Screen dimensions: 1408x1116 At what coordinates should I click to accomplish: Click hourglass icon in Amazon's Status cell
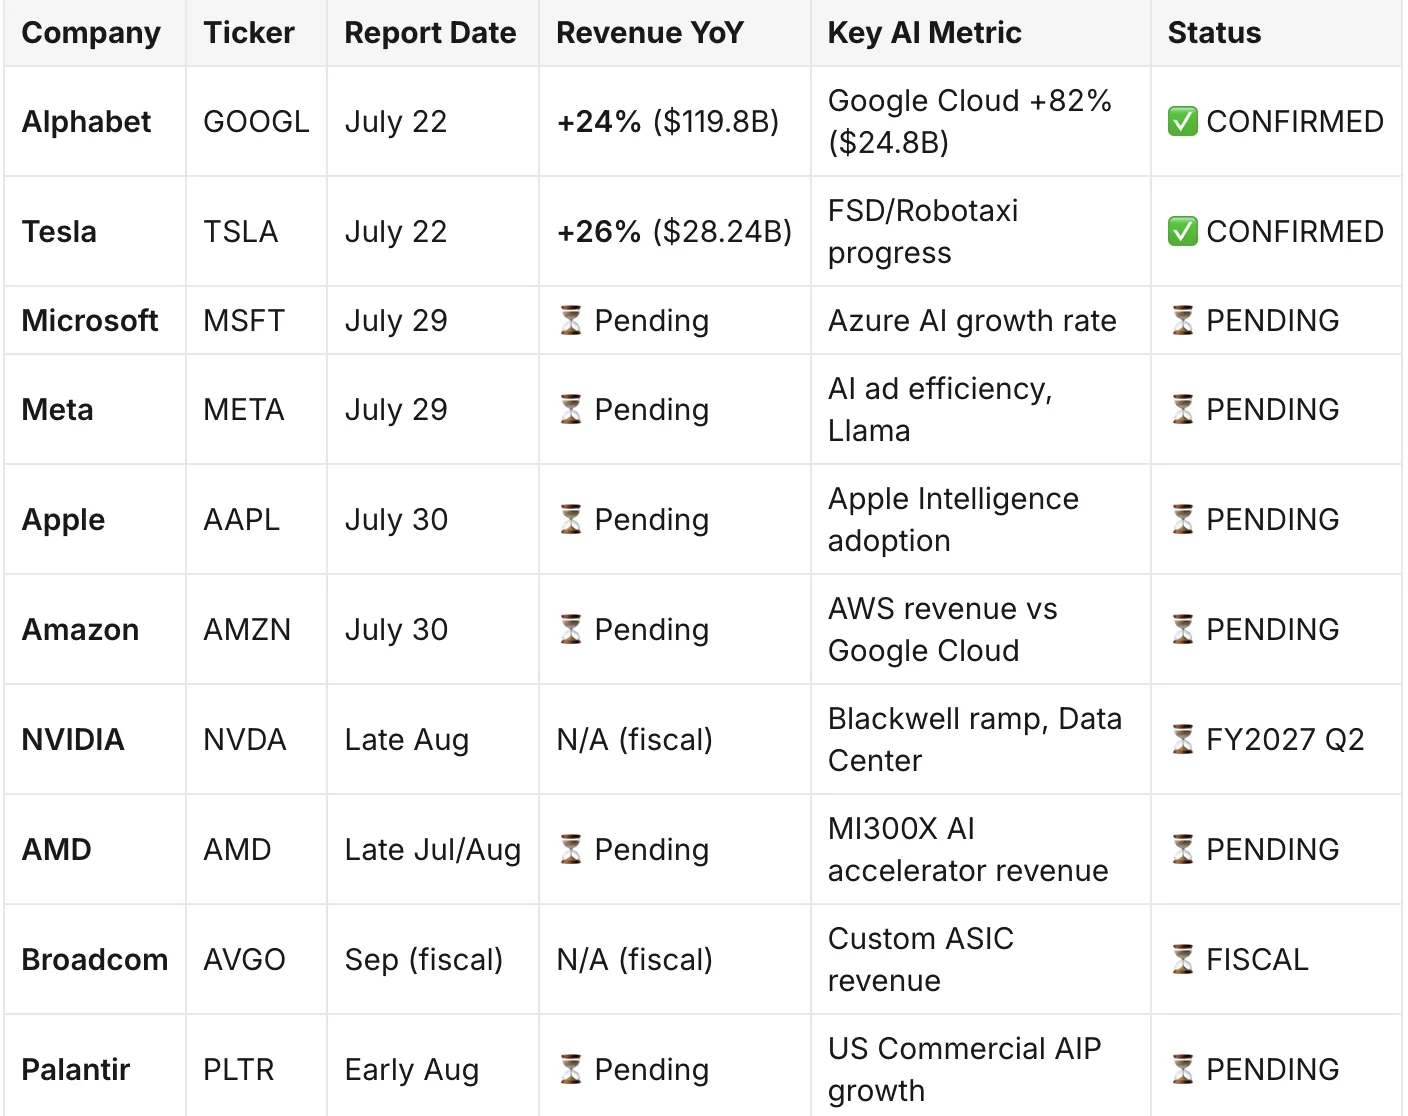tap(1183, 630)
